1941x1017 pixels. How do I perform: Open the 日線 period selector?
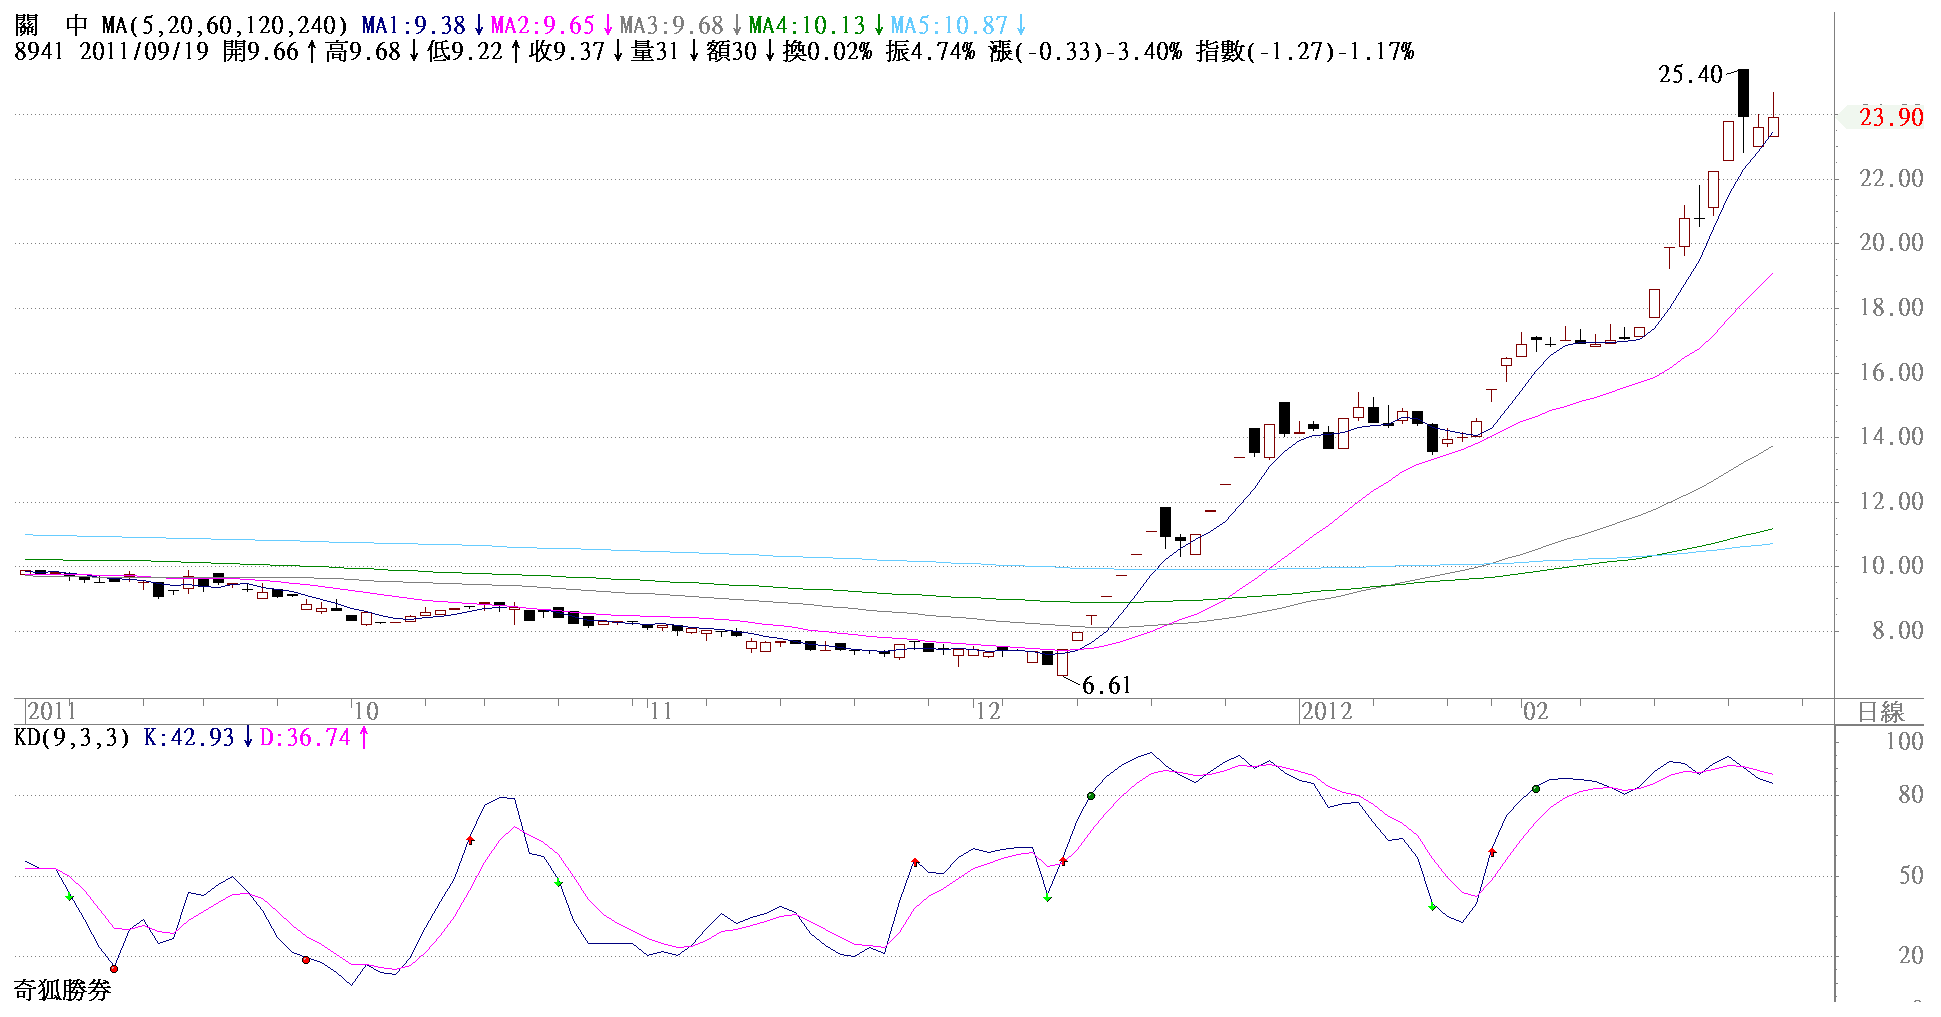(x=1880, y=712)
